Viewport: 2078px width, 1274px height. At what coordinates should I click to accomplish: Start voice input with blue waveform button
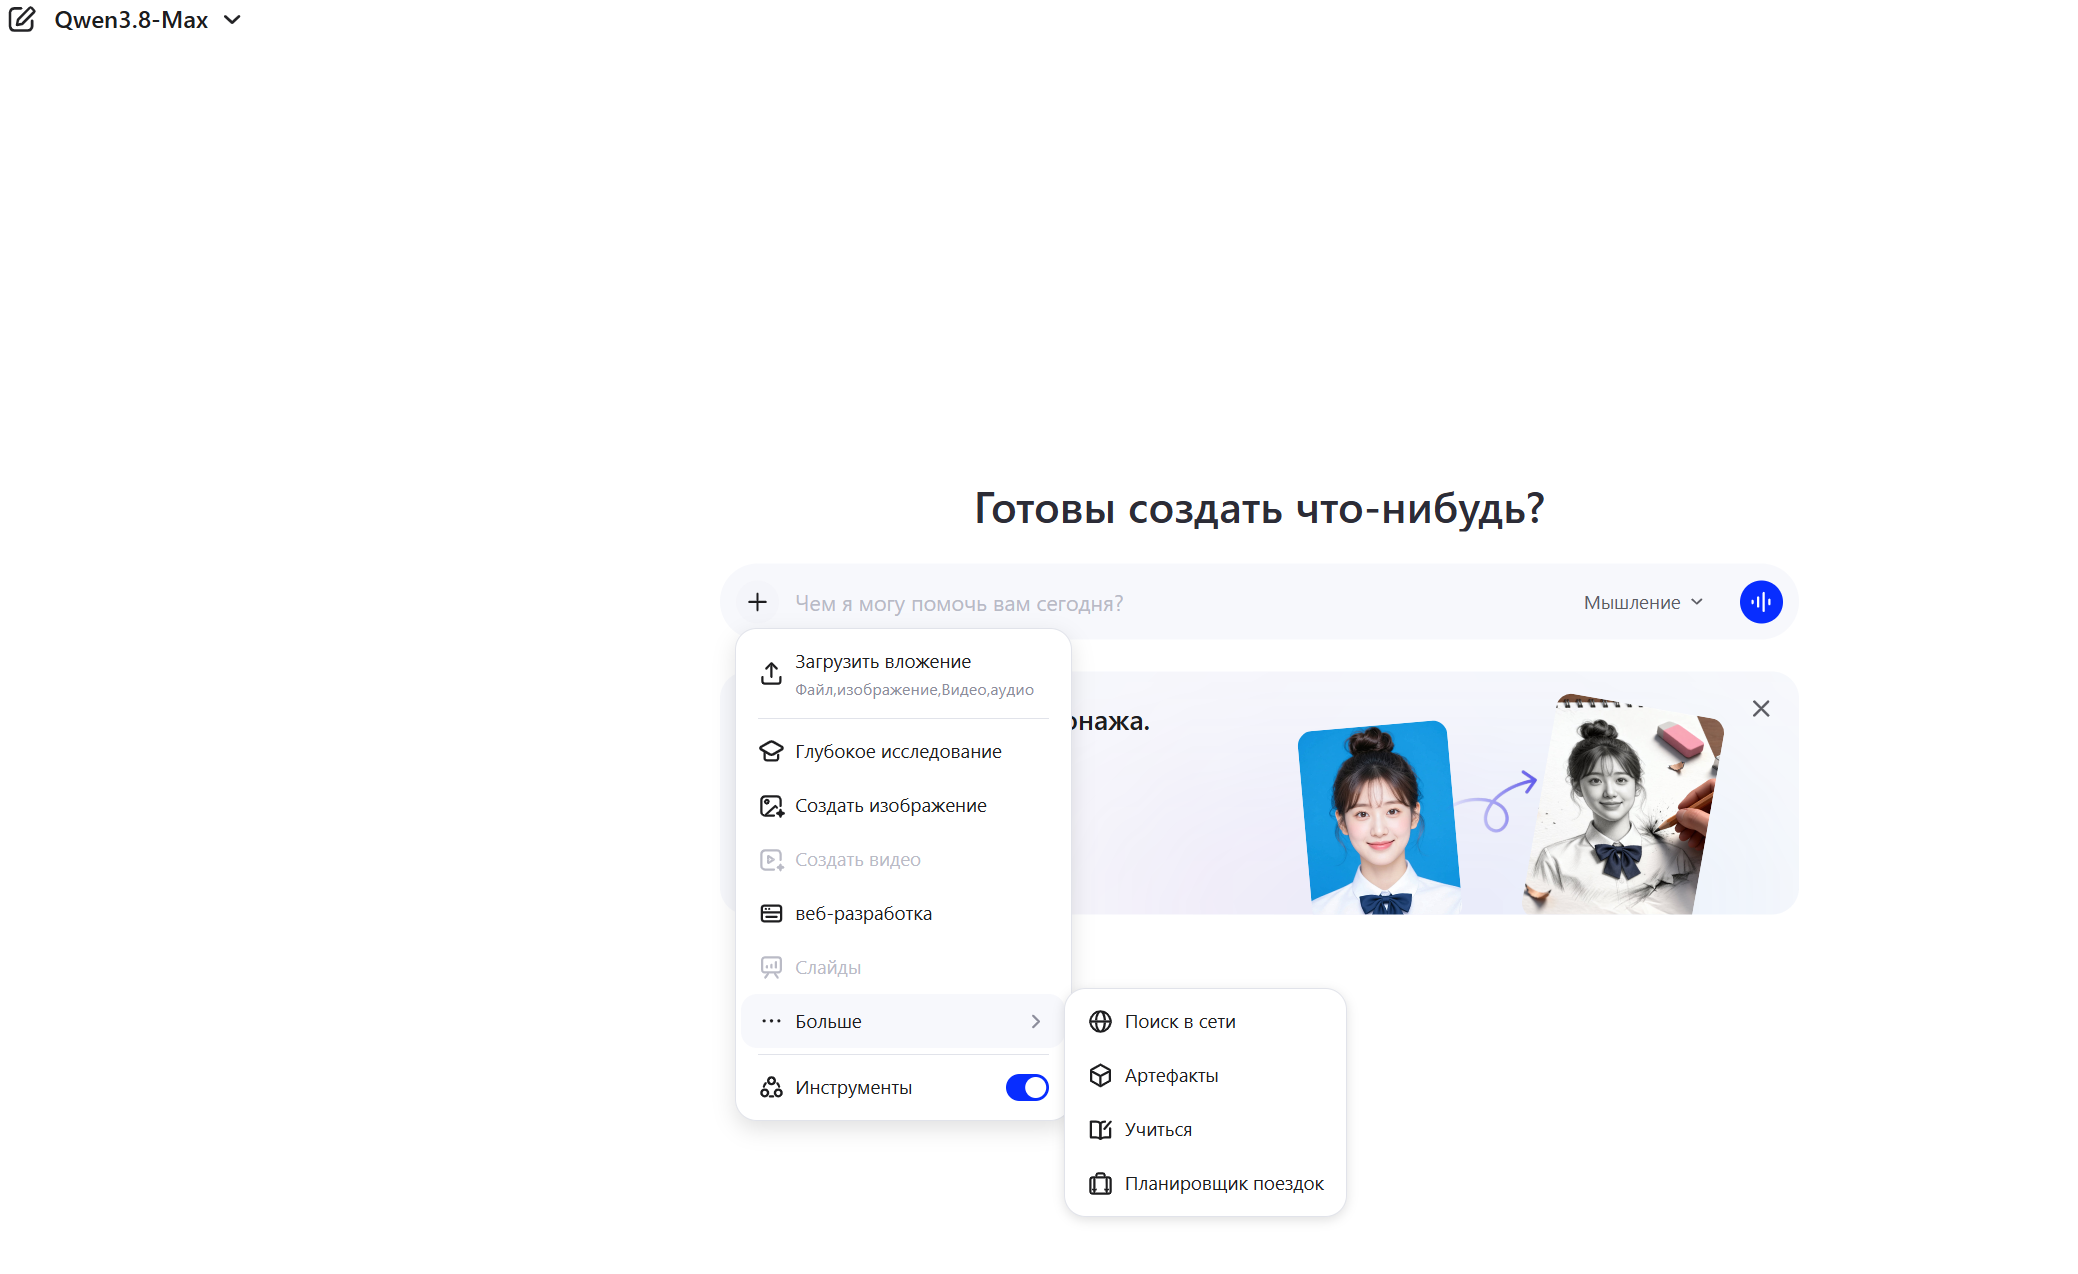(x=1761, y=602)
